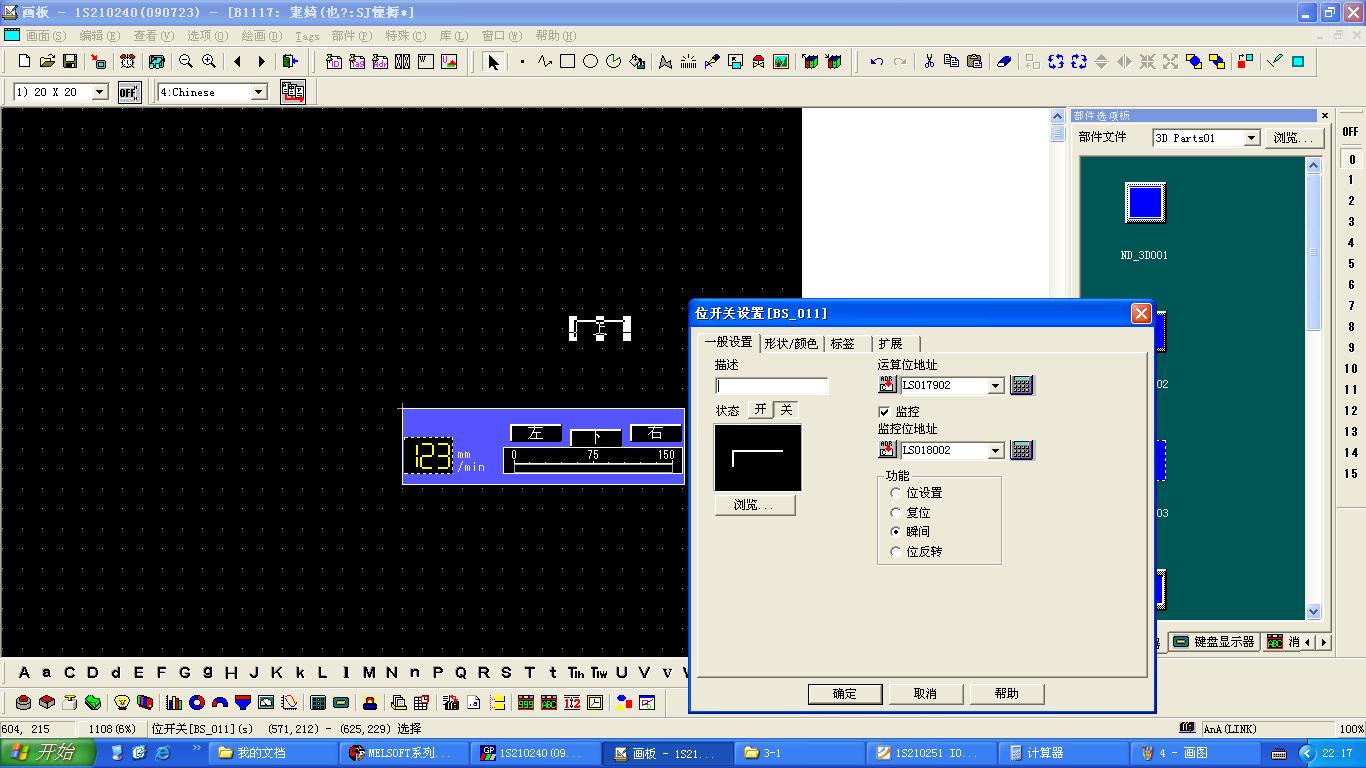Click the 浏览... button under state preview

point(755,505)
